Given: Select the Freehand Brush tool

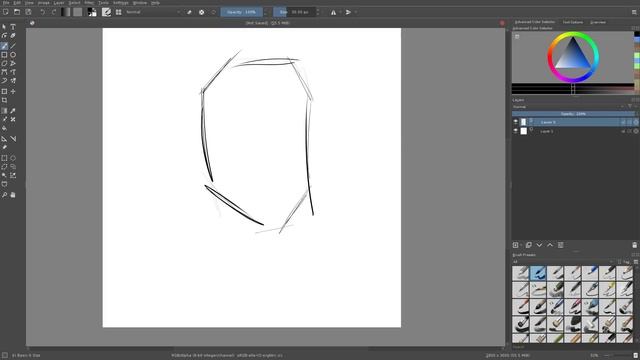Looking at the screenshot, I should pyautogui.click(x=4, y=46).
